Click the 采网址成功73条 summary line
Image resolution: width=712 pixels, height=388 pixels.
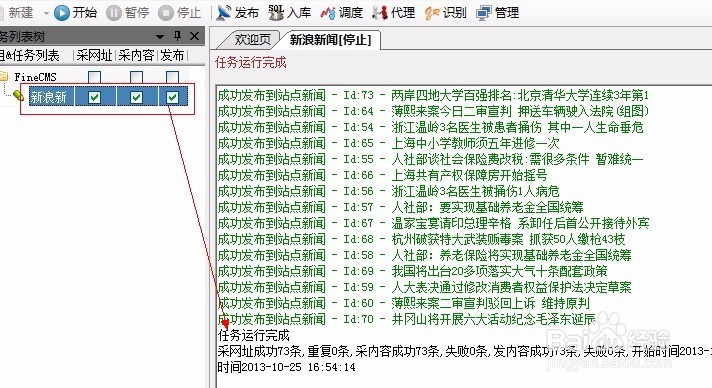[465, 351]
